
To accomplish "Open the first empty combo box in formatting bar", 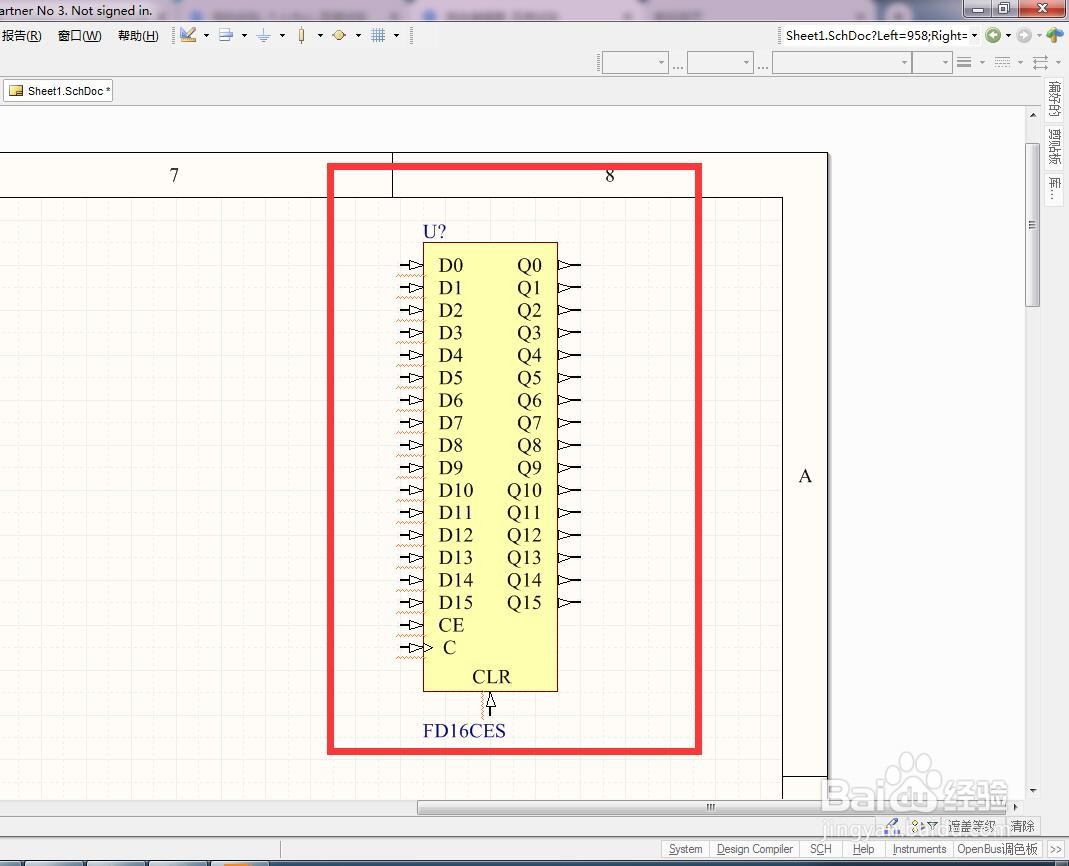I will (x=635, y=63).
